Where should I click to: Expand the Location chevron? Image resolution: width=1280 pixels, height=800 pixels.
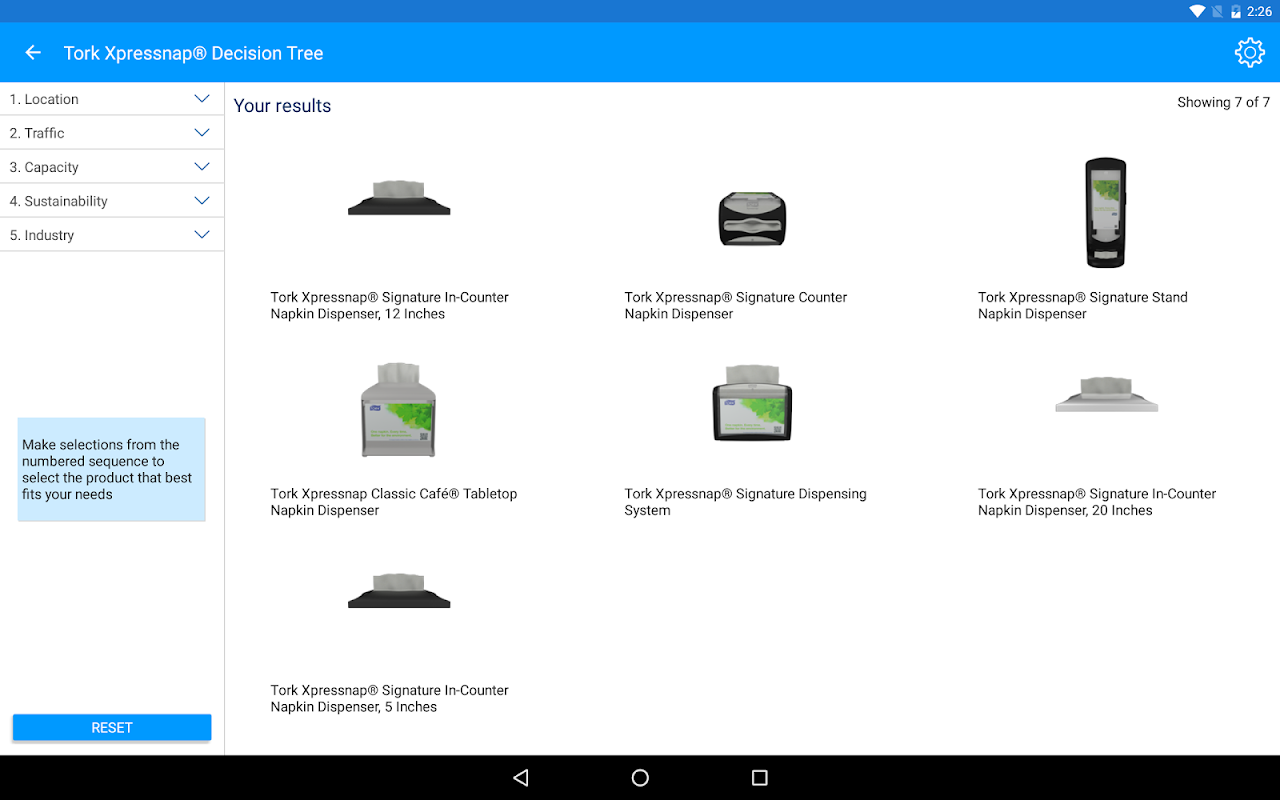pos(202,99)
